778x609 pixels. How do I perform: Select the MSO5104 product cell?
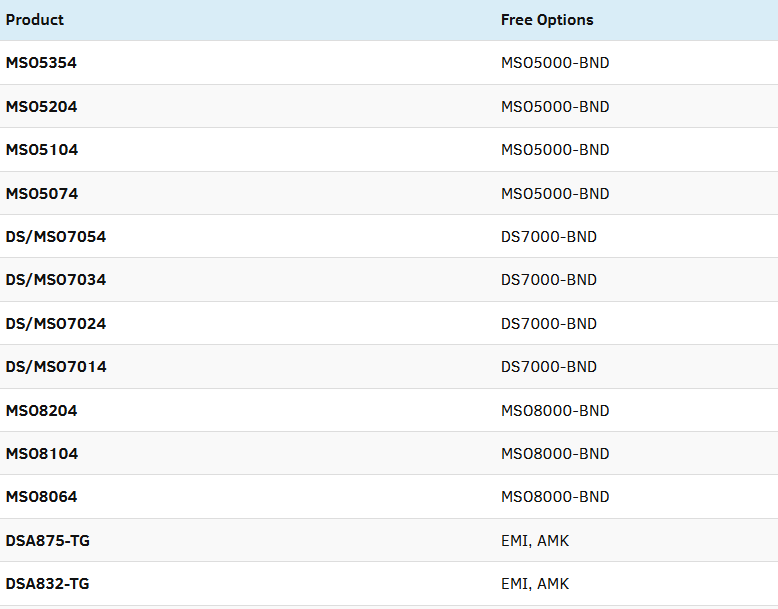tap(42, 149)
